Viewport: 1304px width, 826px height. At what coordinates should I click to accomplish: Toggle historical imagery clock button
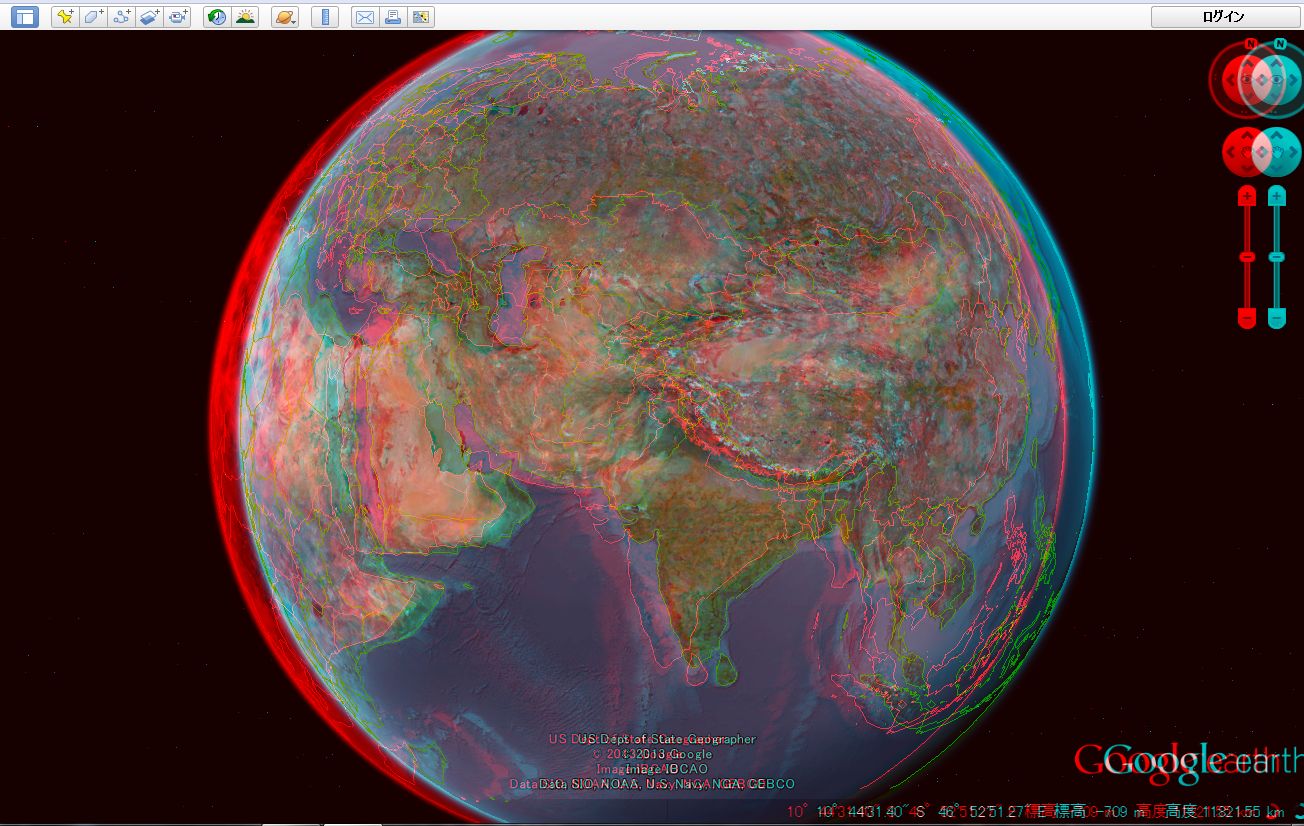(x=216, y=17)
